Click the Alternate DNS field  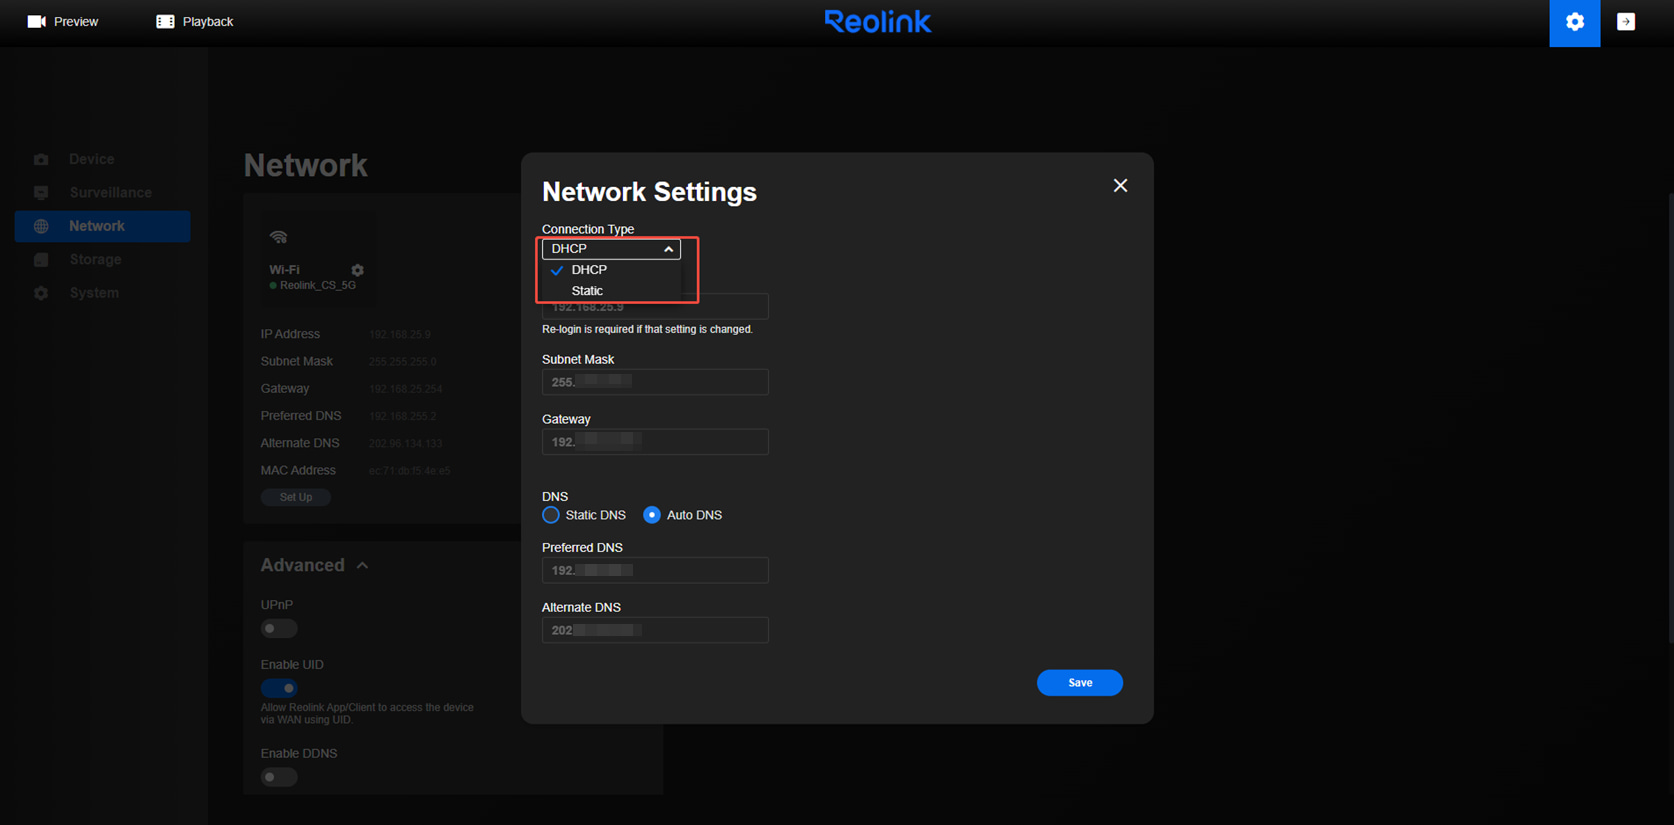click(x=655, y=630)
